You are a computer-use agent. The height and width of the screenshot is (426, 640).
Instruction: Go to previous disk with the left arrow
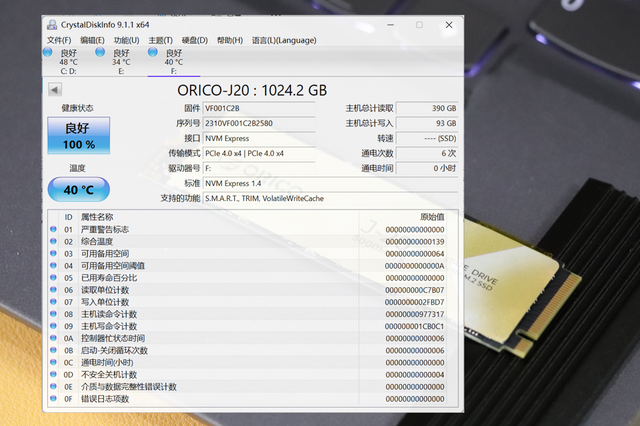[x=55, y=90]
